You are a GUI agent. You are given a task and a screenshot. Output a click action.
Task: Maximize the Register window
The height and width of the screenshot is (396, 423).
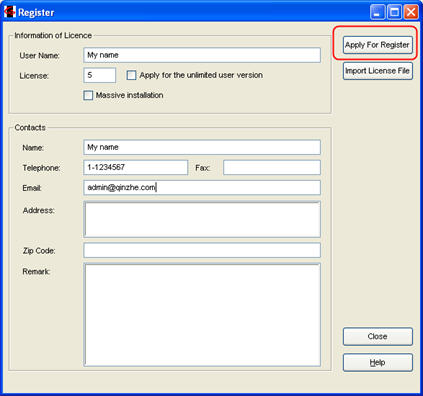pyautogui.click(x=394, y=12)
